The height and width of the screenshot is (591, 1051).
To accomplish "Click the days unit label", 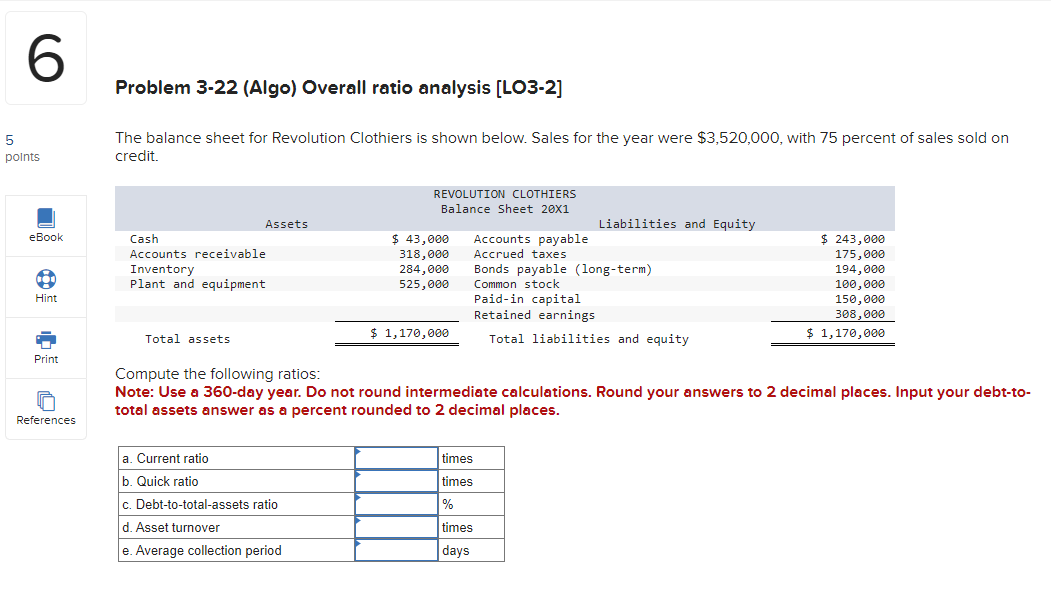I will 455,550.
